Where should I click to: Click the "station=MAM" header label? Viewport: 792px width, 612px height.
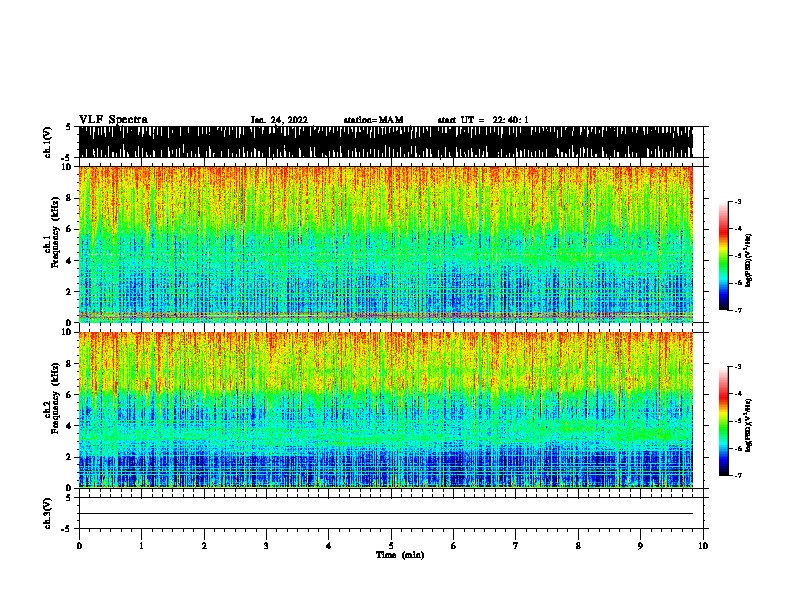[373, 120]
